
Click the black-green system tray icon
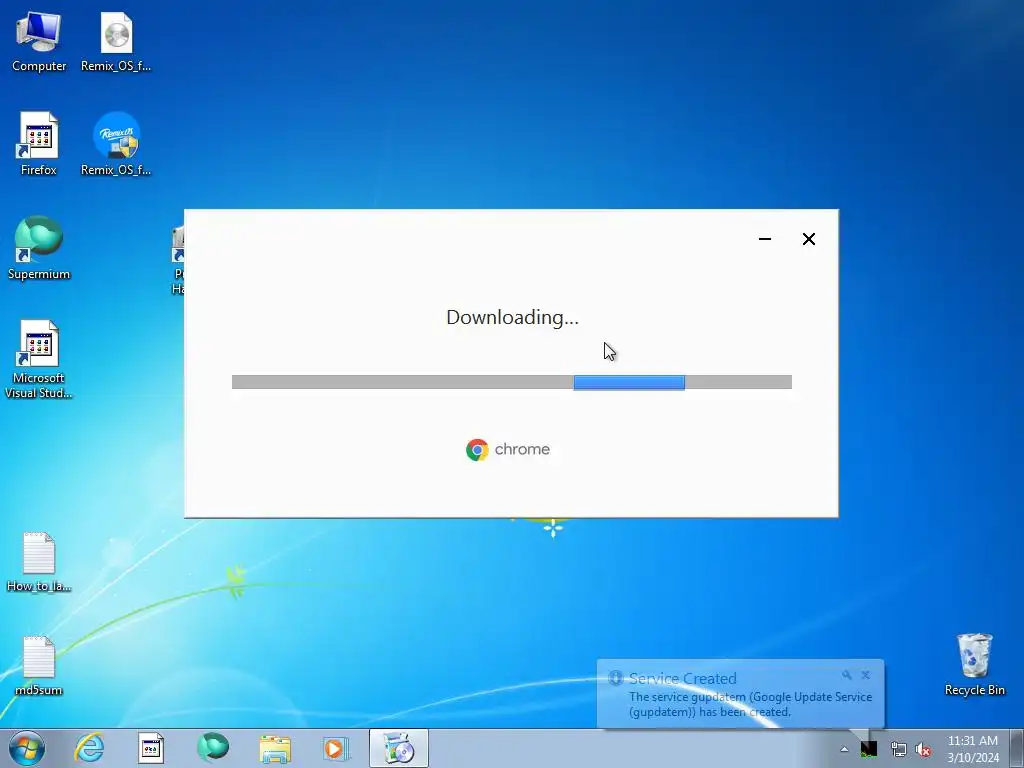[869, 749]
